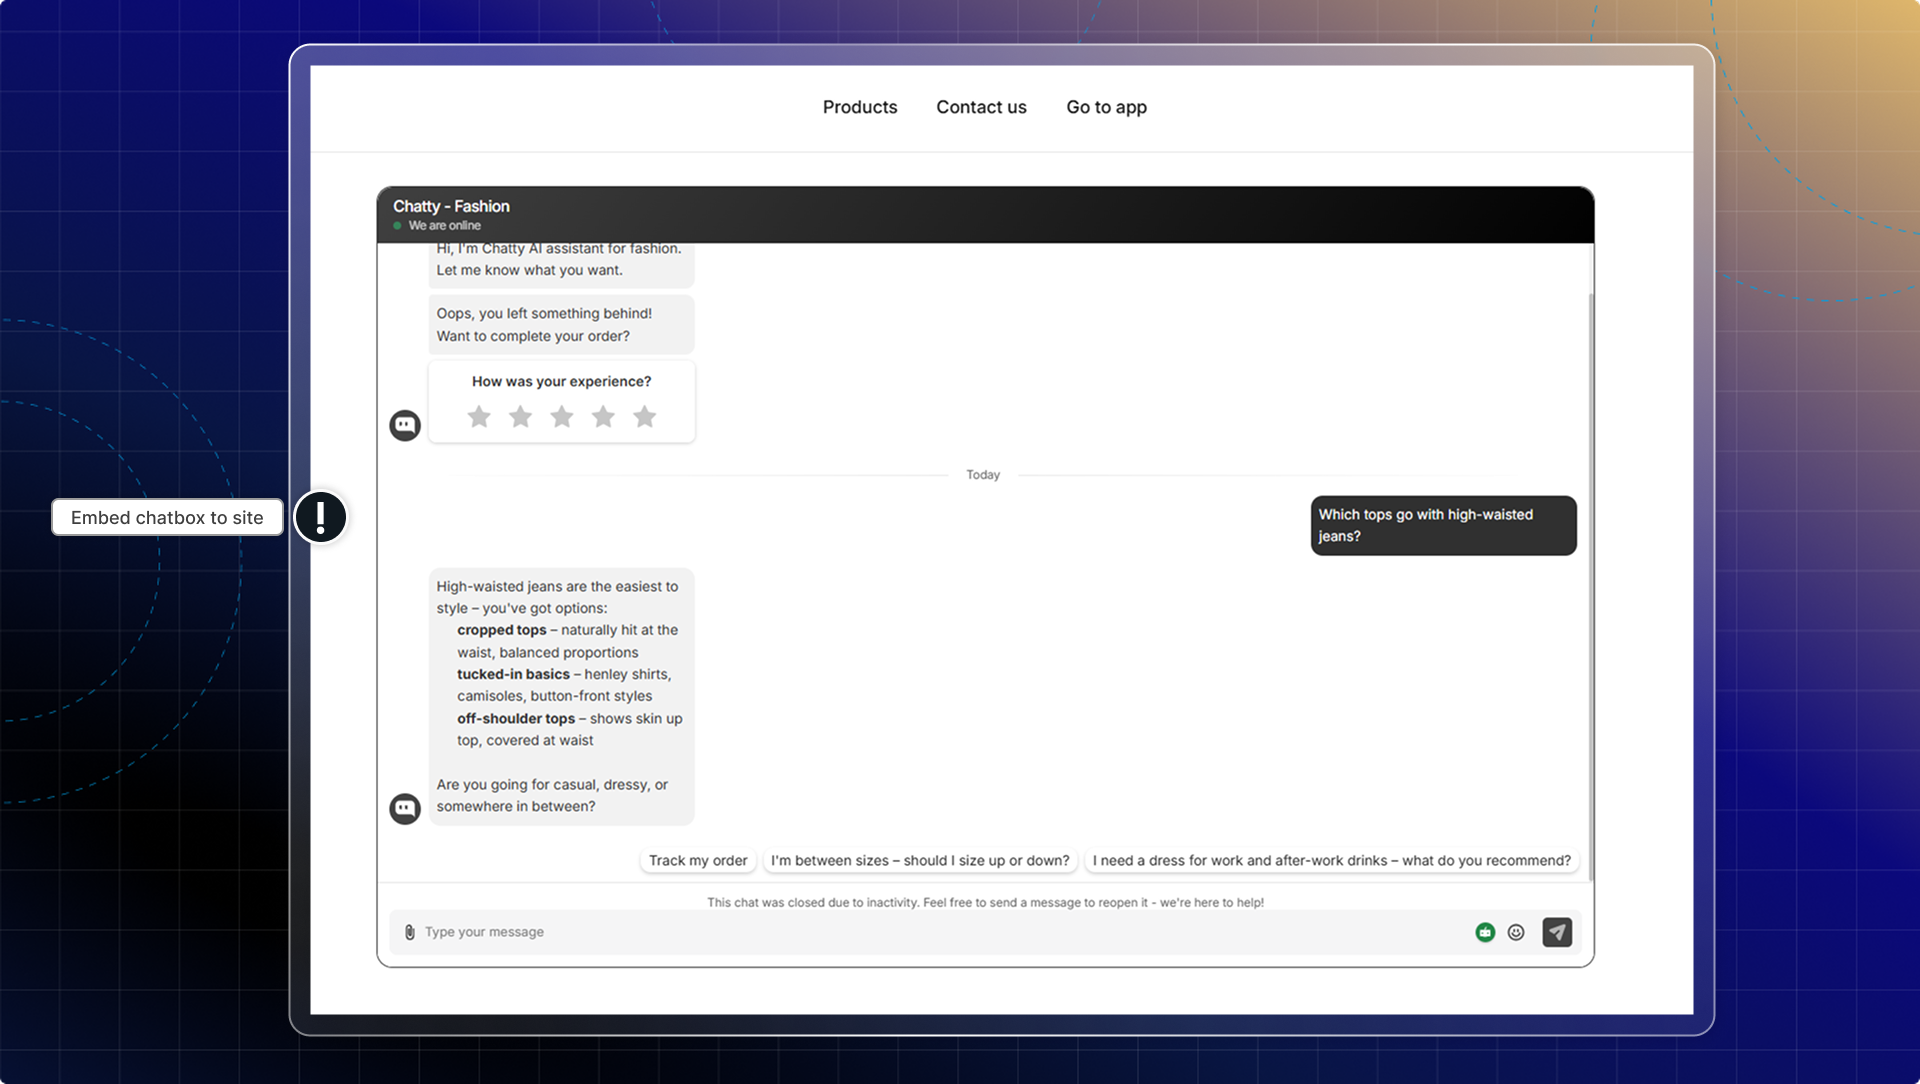Viewport: 1920px width, 1084px height.
Task: Click the 'Which tops go with high-waisted jeans?' bubble
Action: coord(1443,525)
